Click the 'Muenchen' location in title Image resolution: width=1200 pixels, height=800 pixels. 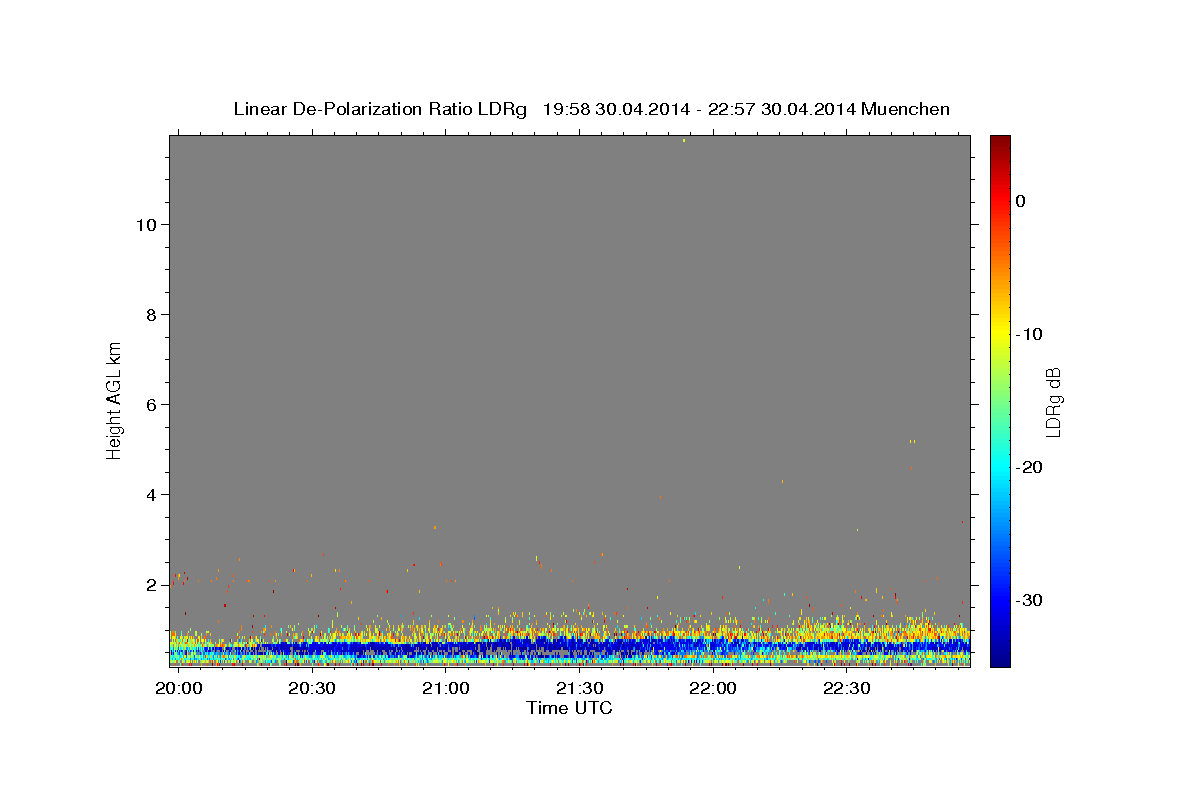point(905,109)
